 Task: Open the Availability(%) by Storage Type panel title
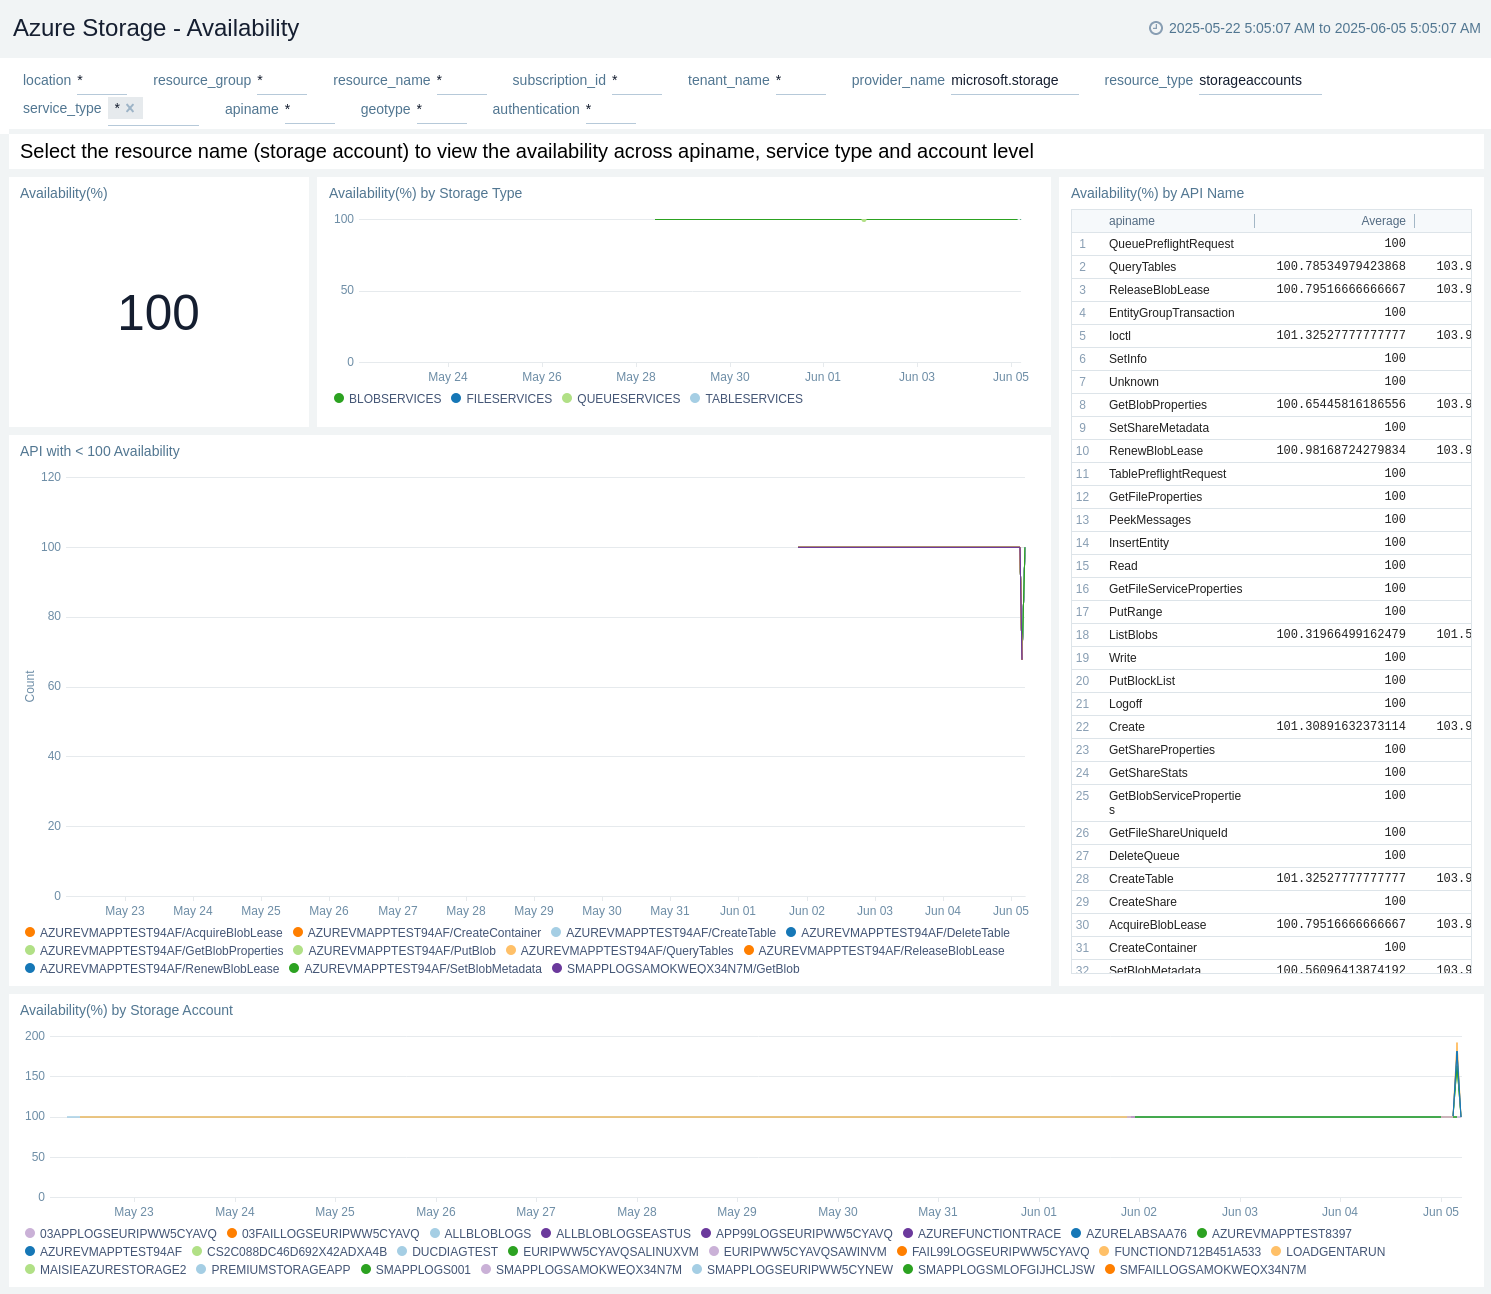425,193
